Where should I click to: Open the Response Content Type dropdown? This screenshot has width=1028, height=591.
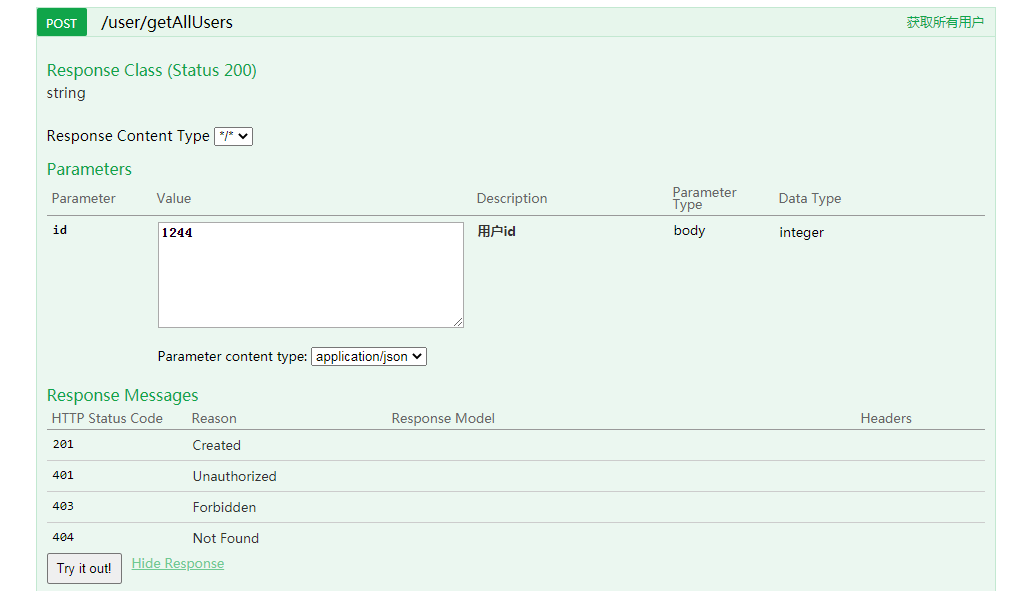(x=232, y=136)
